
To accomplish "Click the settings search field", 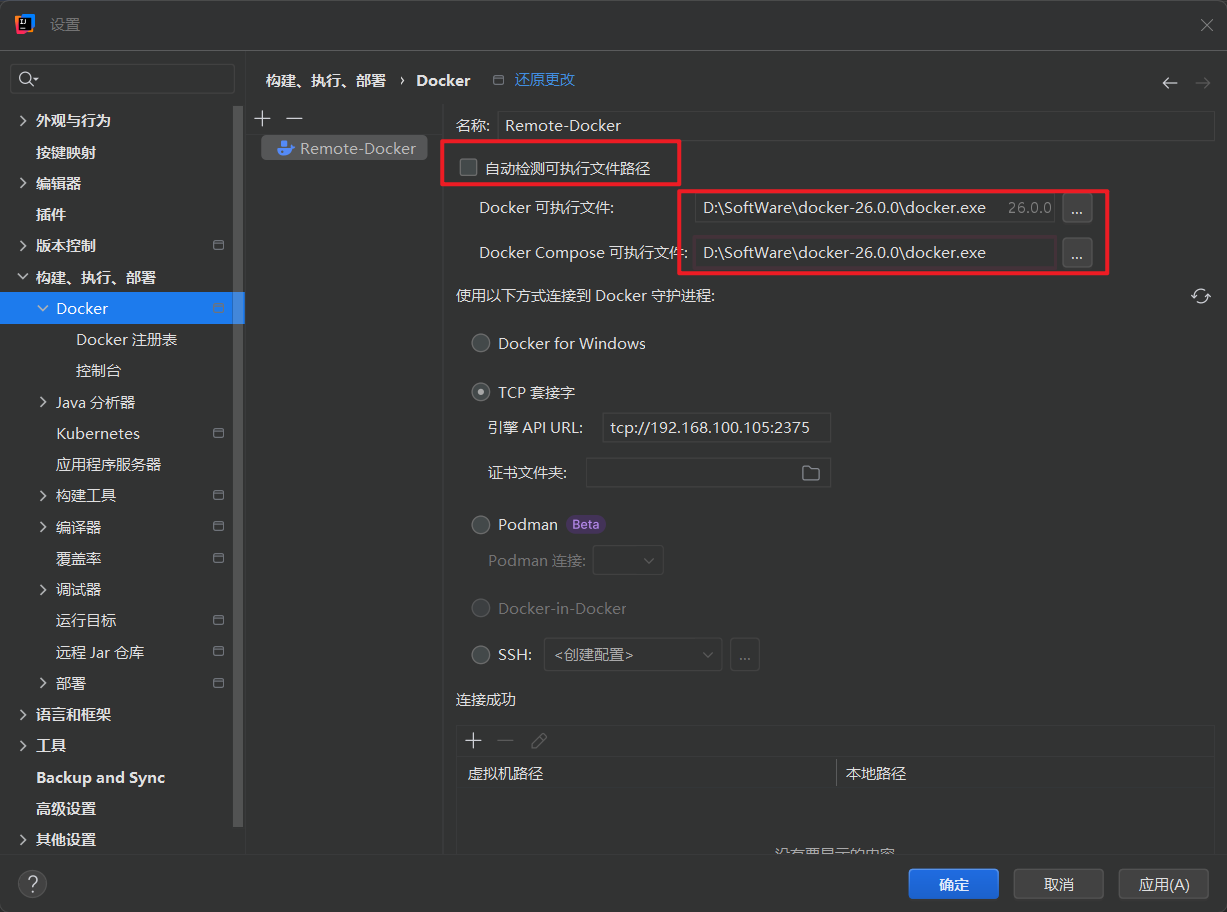I will point(122,79).
